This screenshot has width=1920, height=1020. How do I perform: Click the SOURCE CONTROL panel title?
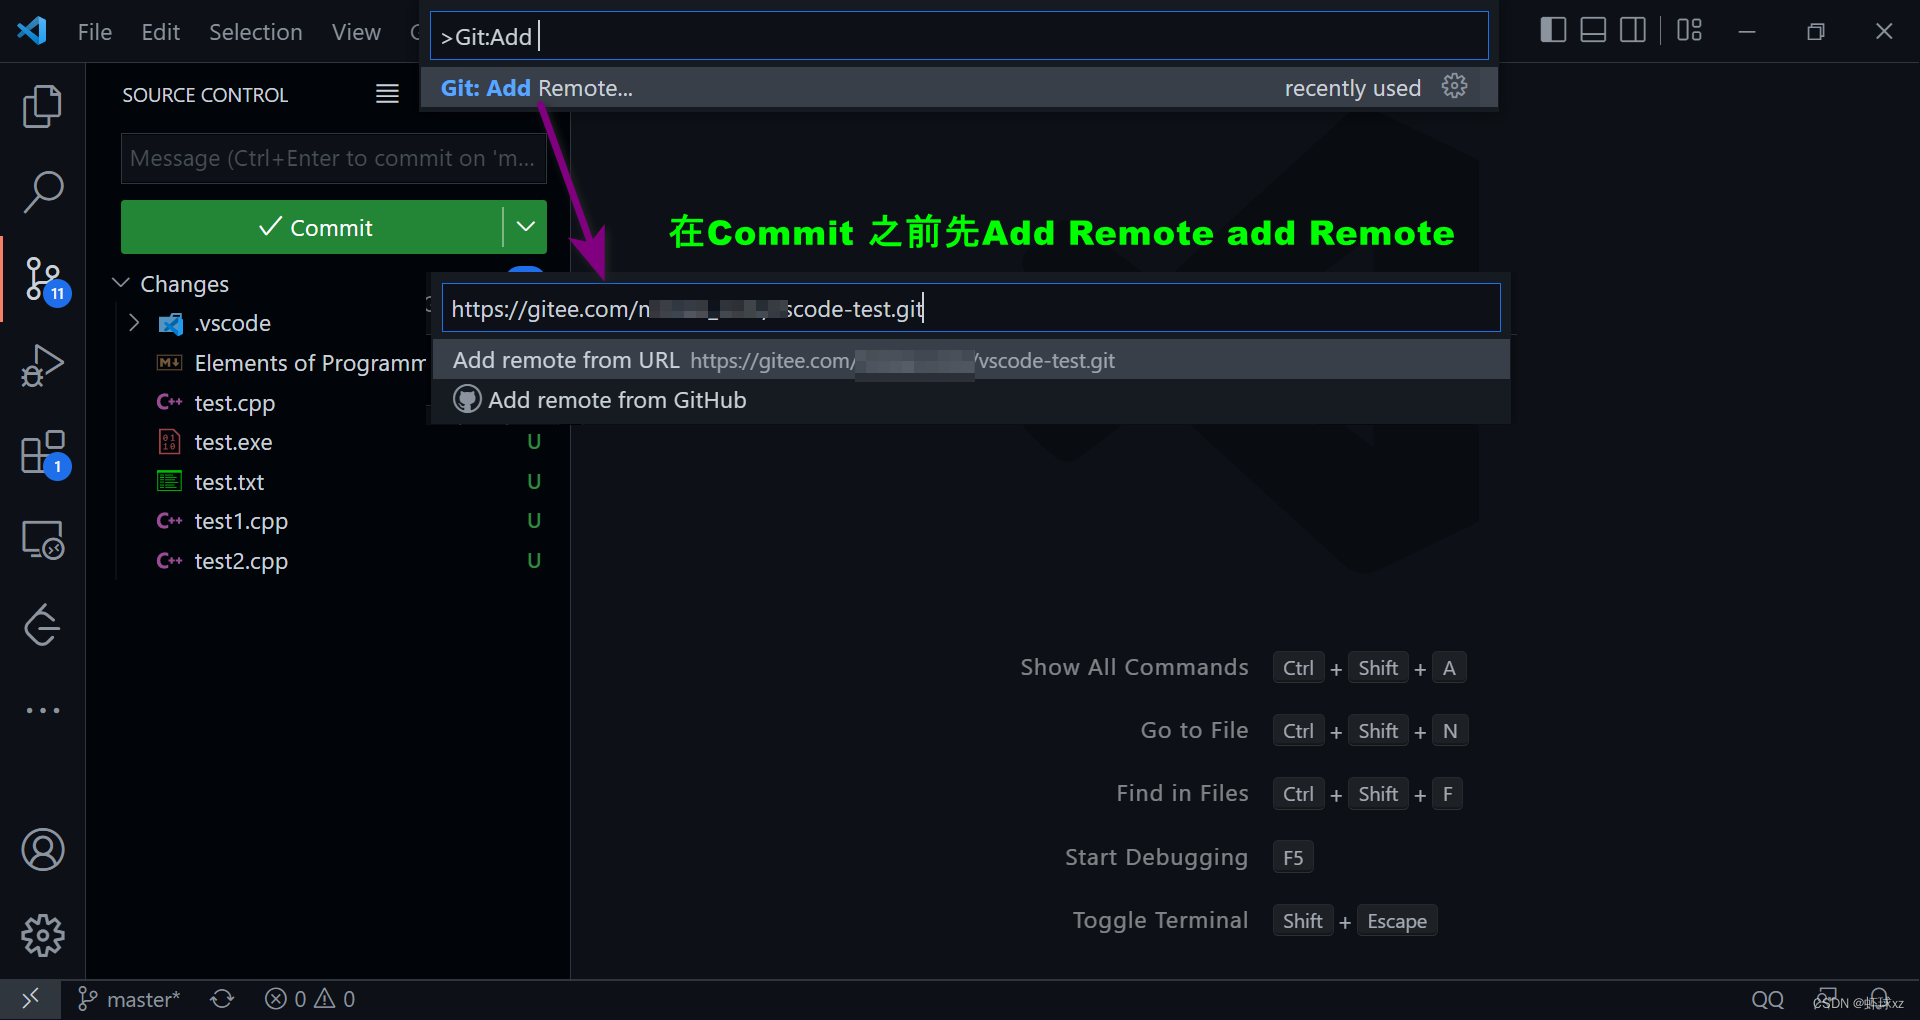pos(205,95)
